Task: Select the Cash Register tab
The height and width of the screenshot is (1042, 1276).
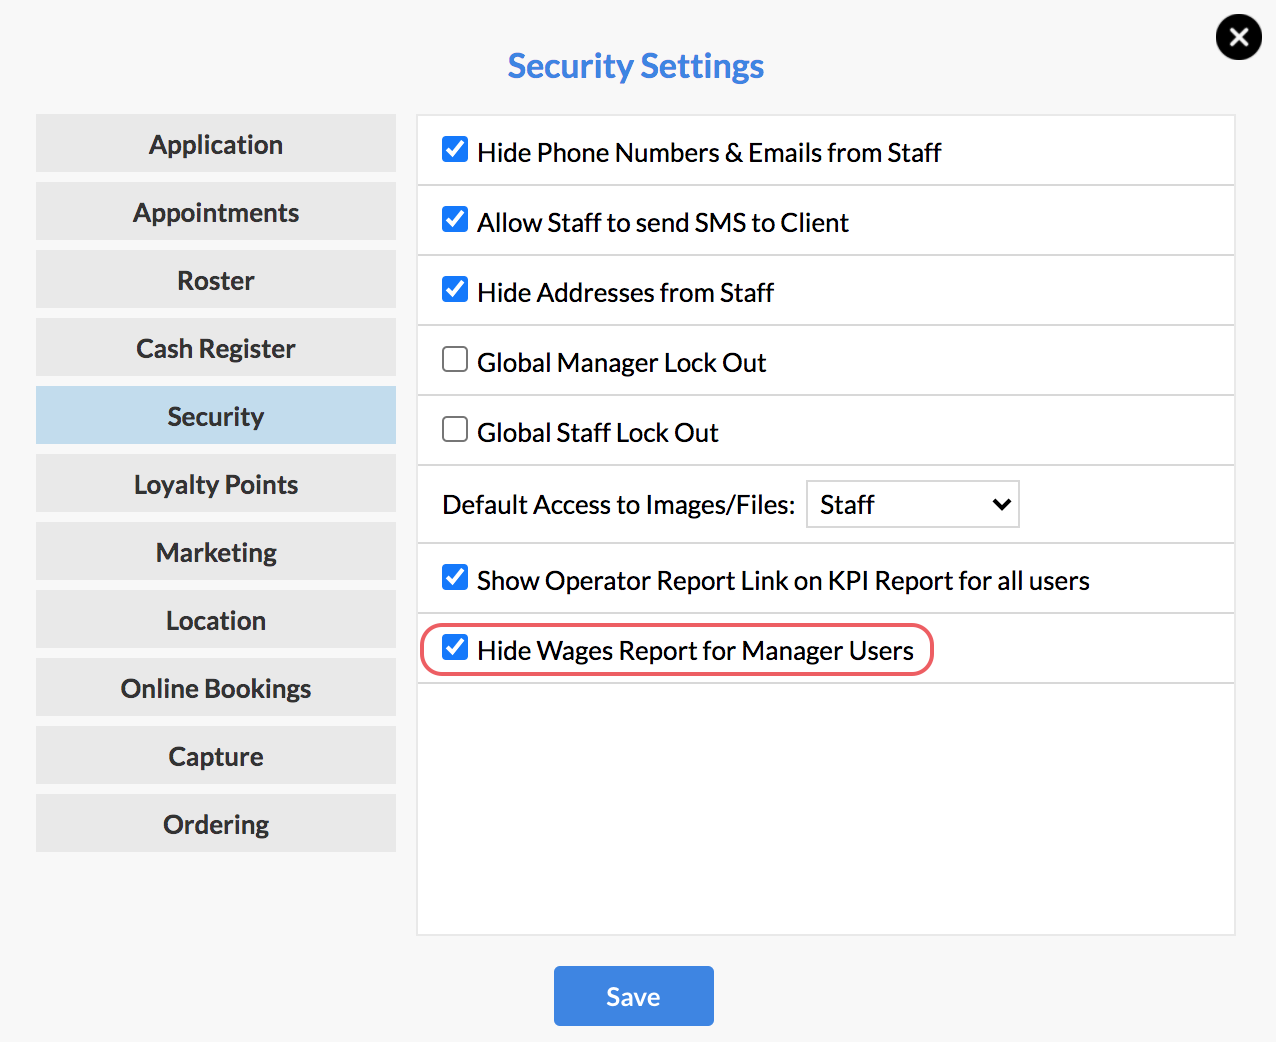Action: (x=216, y=348)
